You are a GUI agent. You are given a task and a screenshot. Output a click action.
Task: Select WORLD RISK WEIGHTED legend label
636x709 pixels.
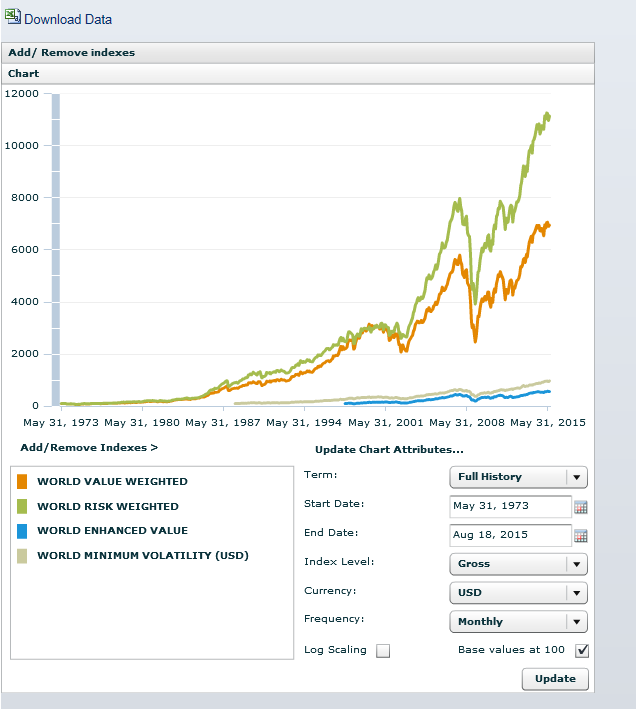(x=108, y=506)
